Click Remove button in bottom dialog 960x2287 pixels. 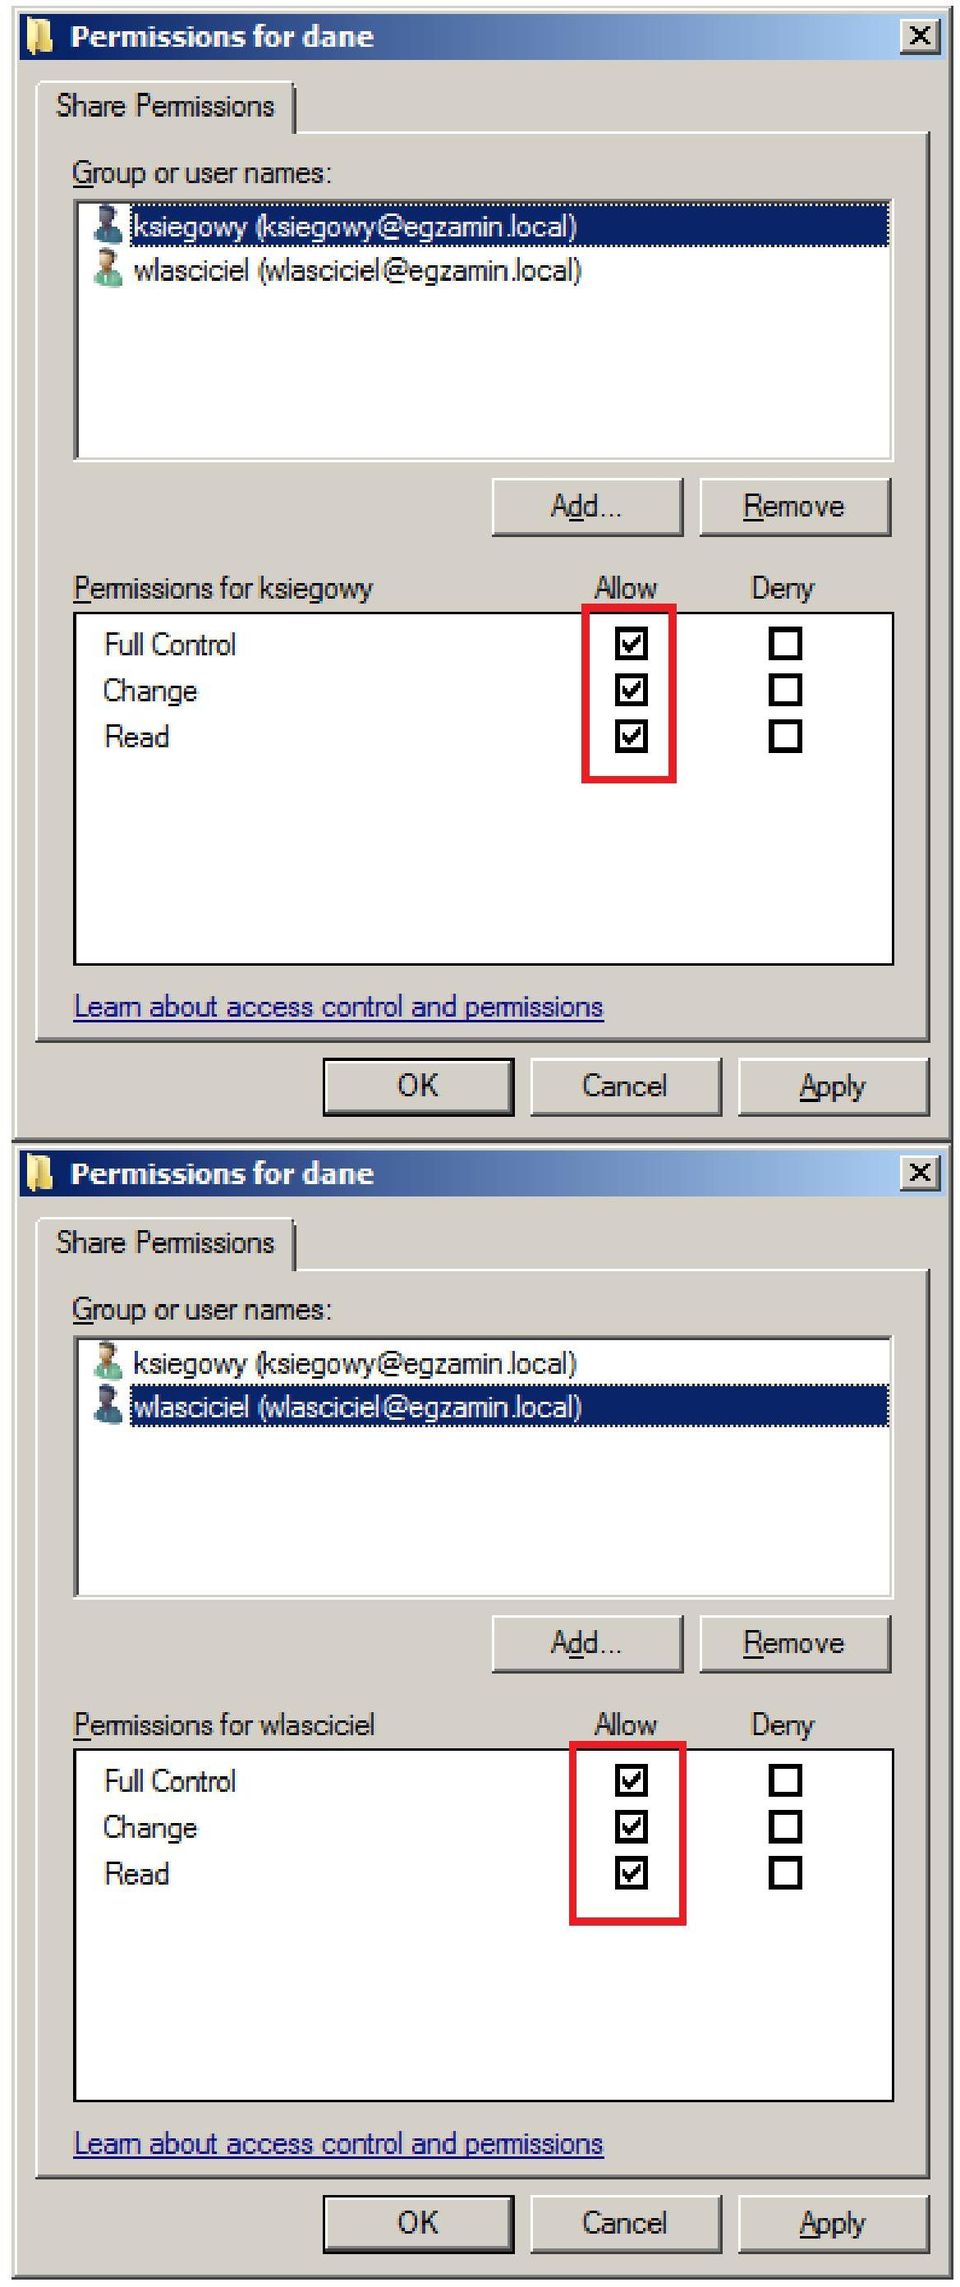794,1643
